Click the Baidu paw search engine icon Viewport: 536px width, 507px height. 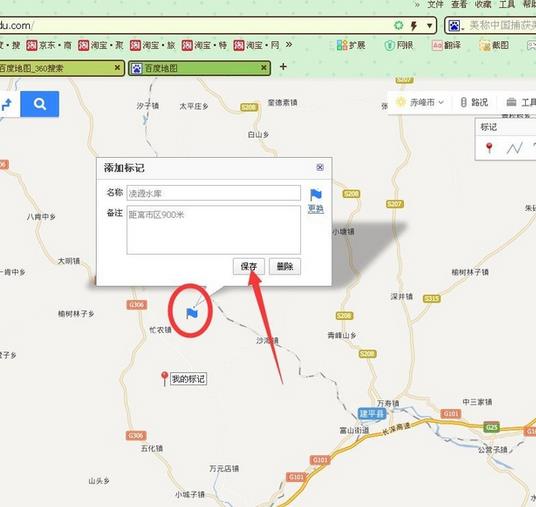tap(454, 26)
